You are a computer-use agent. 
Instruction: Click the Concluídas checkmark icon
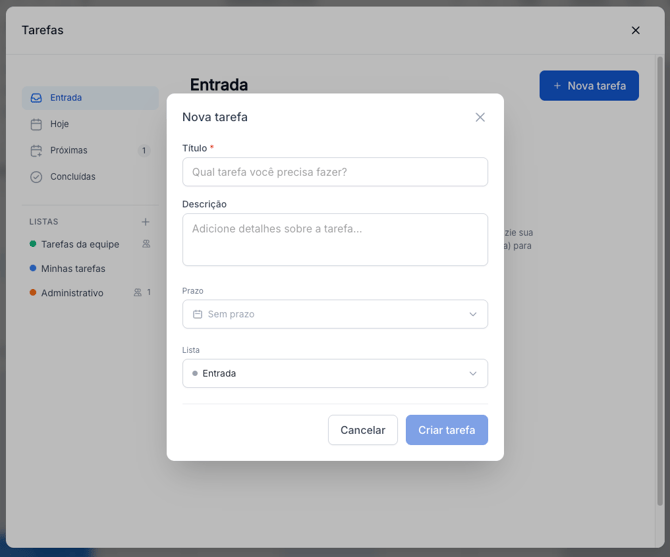(x=36, y=177)
